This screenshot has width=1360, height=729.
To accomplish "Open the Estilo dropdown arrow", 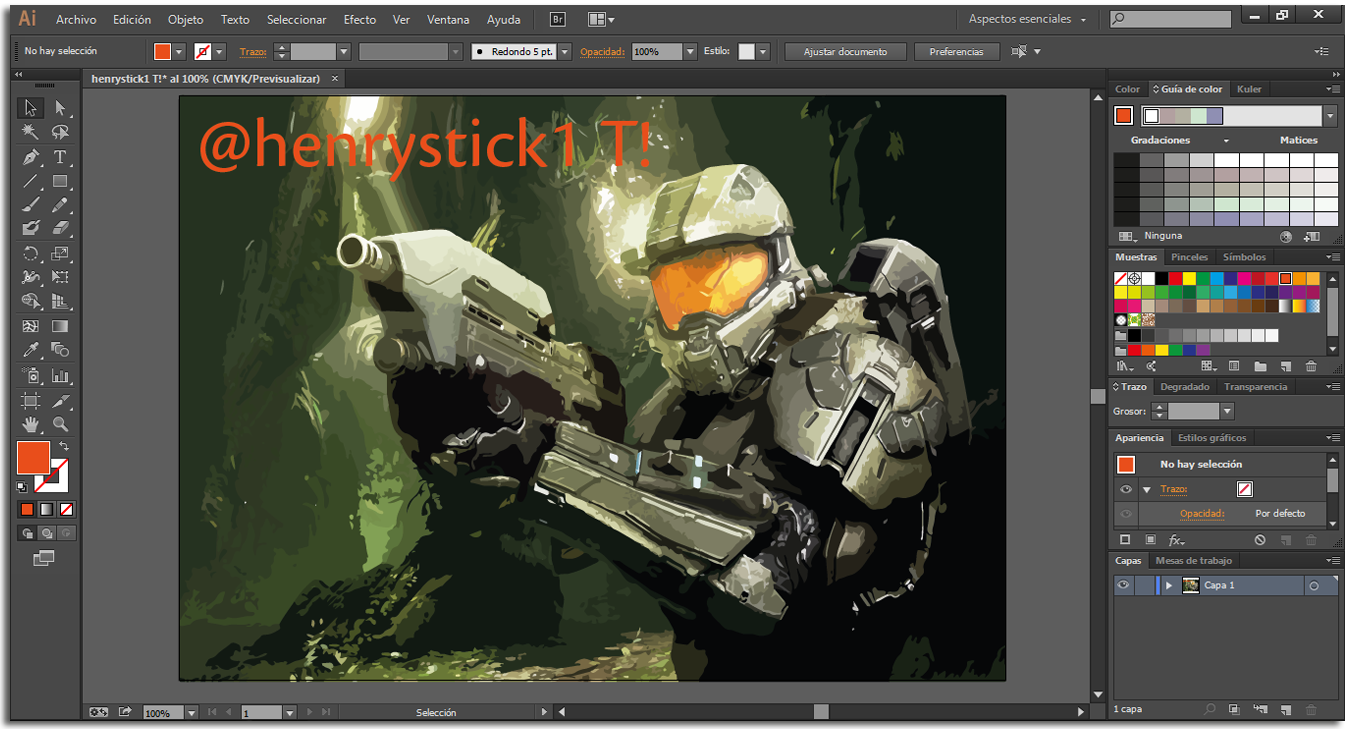I will pyautogui.click(x=763, y=52).
